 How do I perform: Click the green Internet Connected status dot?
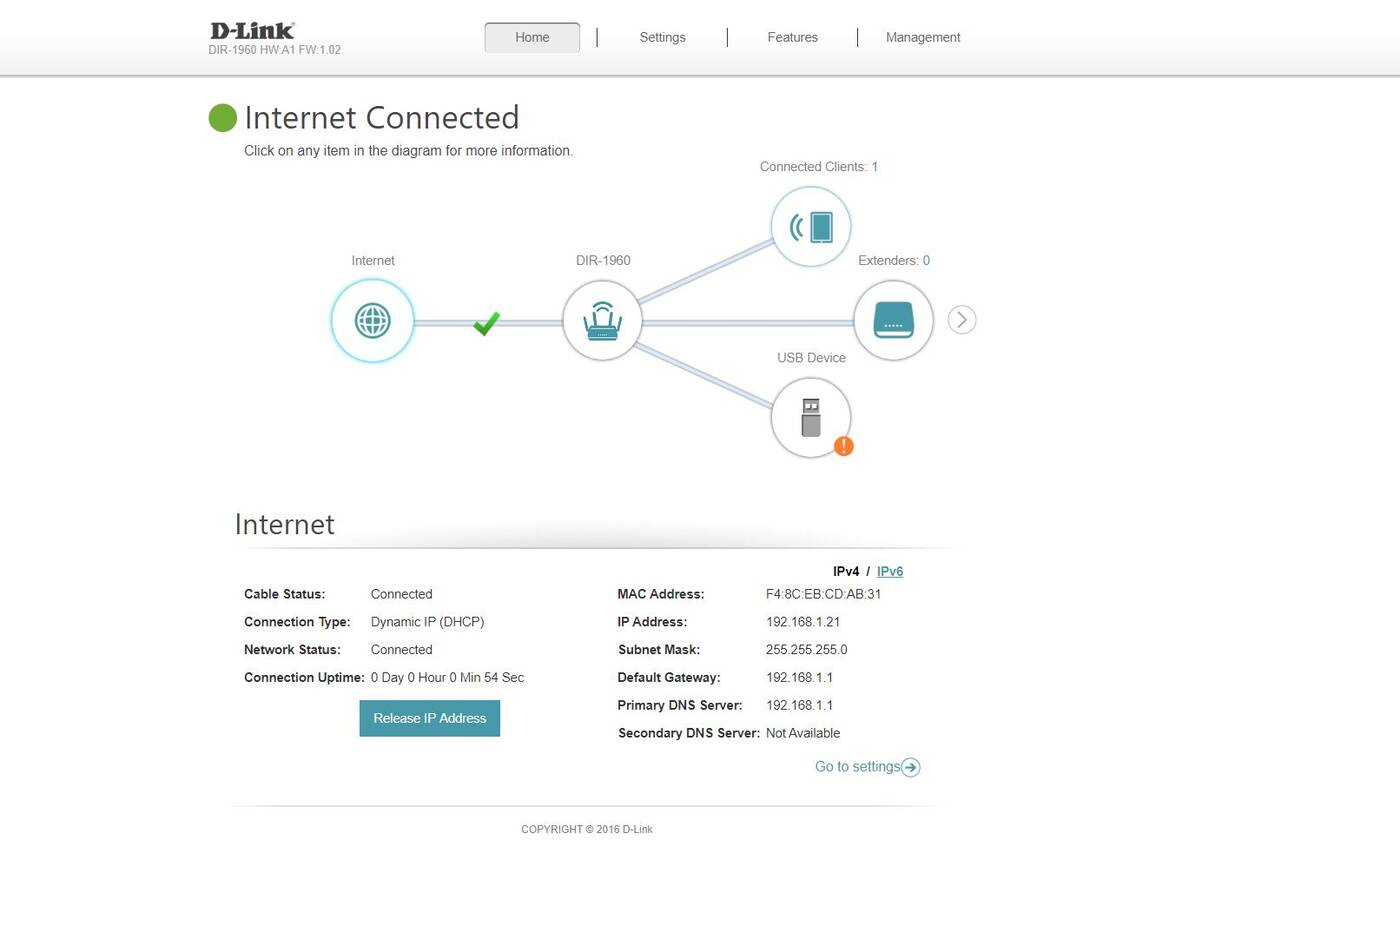pyautogui.click(x=222, y=117)
